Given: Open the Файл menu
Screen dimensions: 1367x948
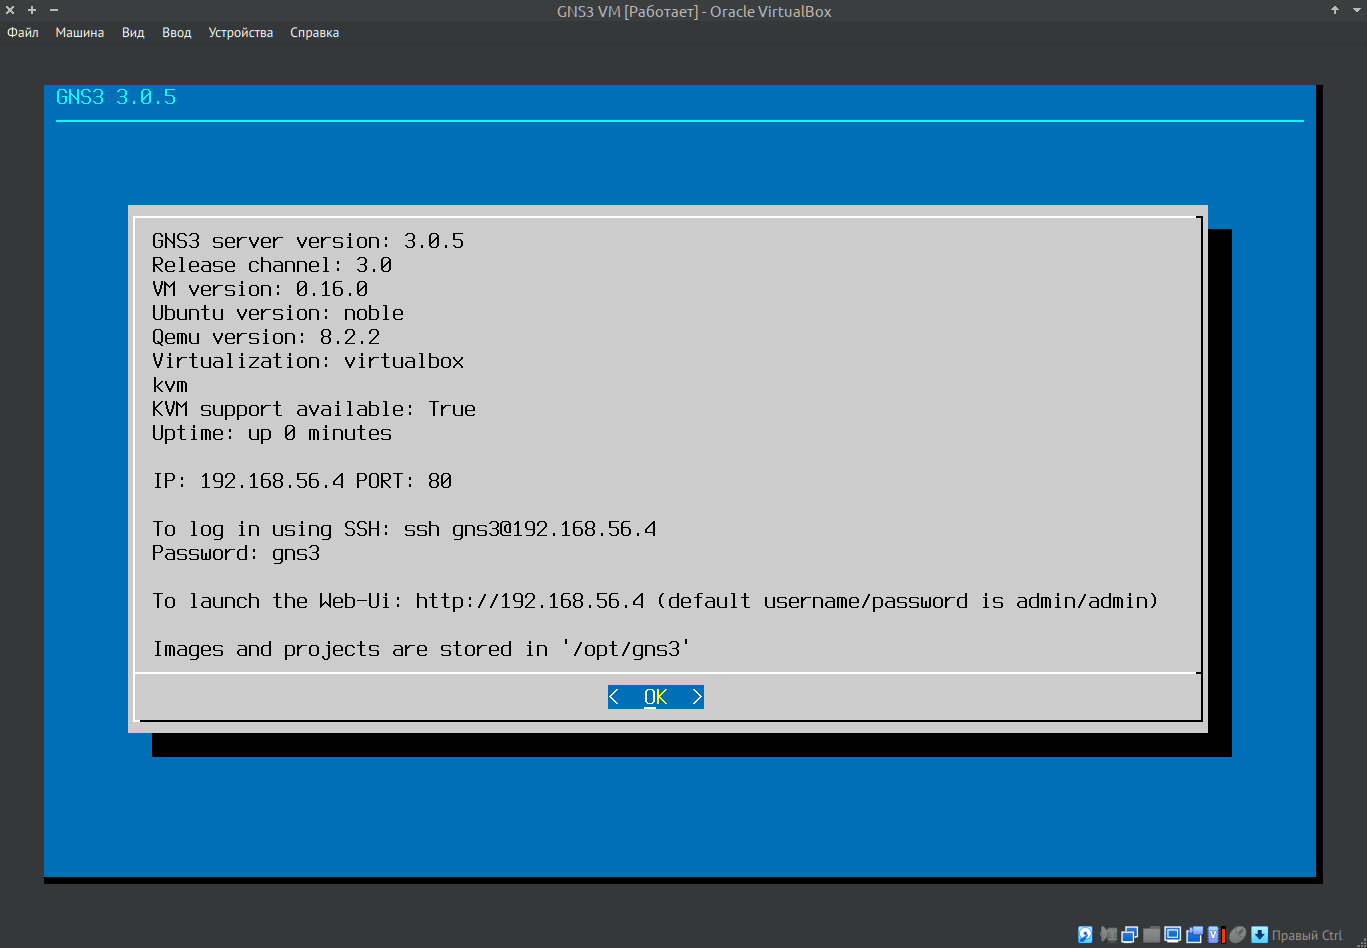Looking at the screenshot, I should pyautogui.click(x=23, y=33).
